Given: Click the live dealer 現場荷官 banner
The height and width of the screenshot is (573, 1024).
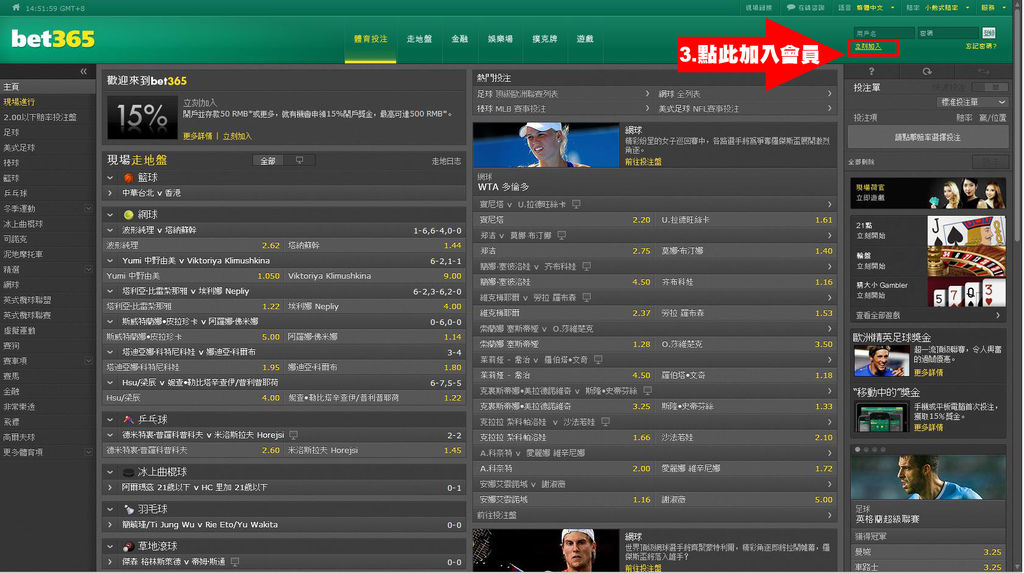Looking at the screenshot, I should [927, 193].
